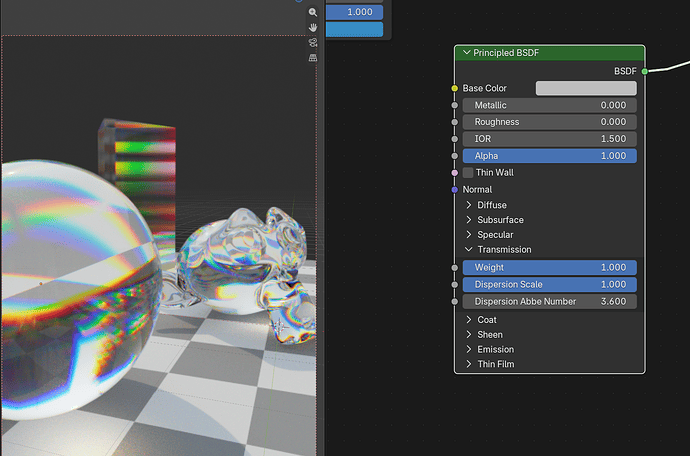Click the hand pan view icon
Screen dimensions: 690x456
click(x=313, y=27)
